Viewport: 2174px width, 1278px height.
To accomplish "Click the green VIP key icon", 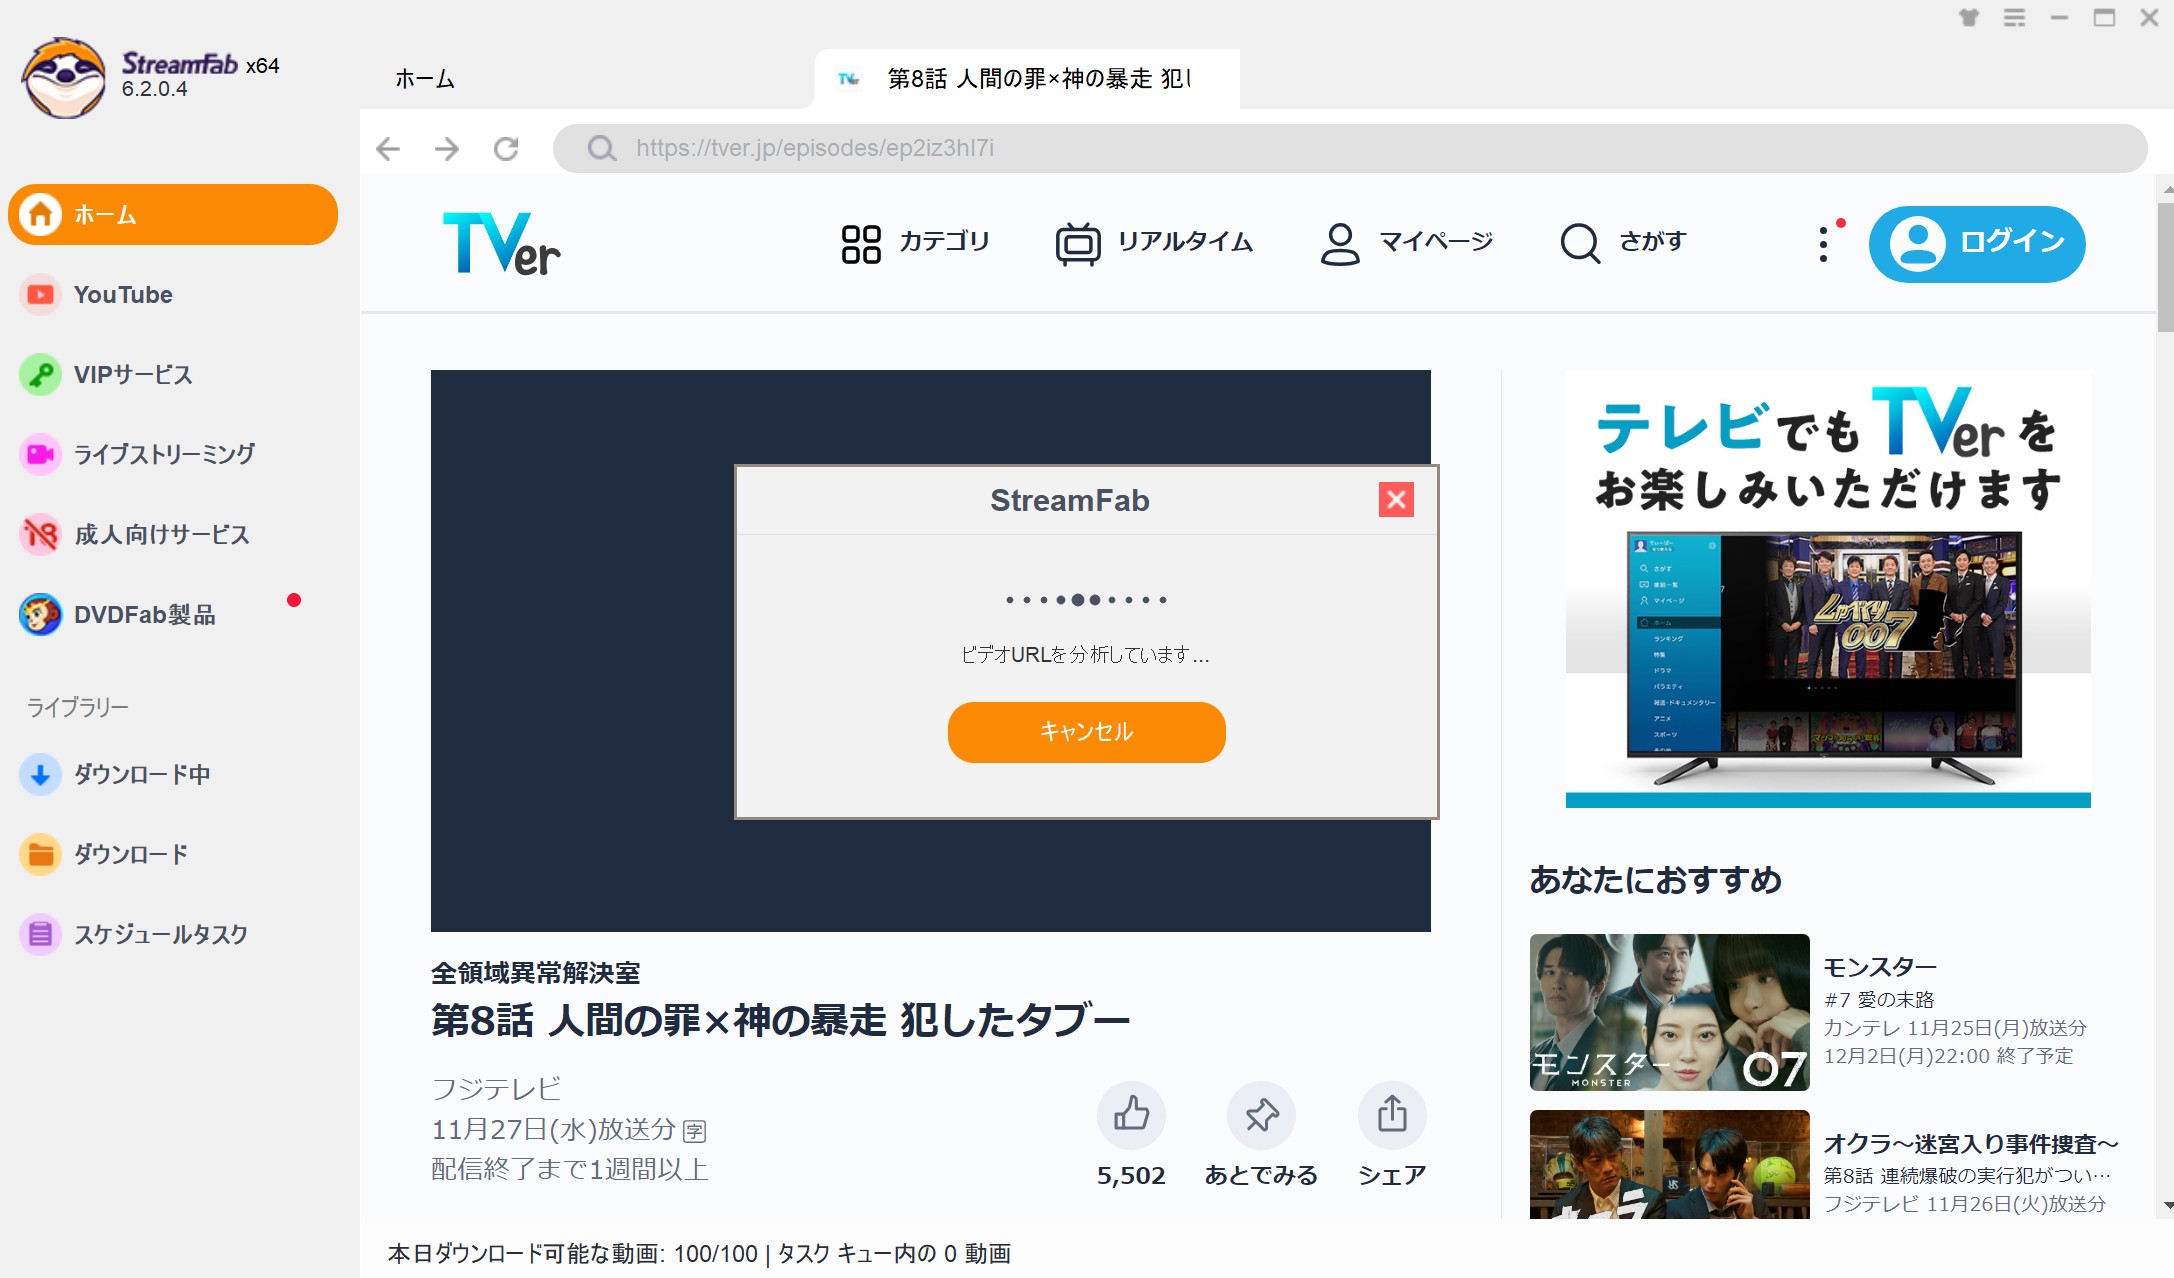I will point(40,375).
